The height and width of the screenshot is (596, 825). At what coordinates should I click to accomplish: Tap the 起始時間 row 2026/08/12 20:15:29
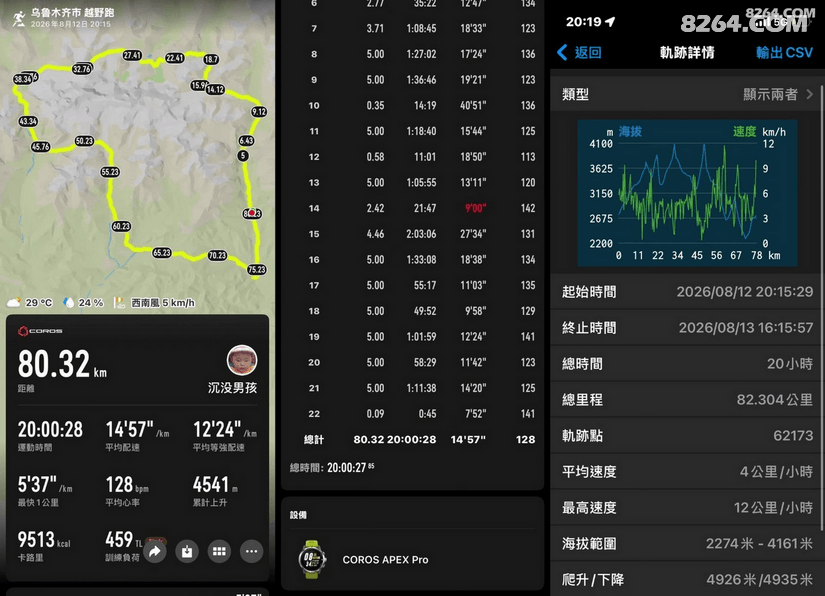click(x=686, y=292)
